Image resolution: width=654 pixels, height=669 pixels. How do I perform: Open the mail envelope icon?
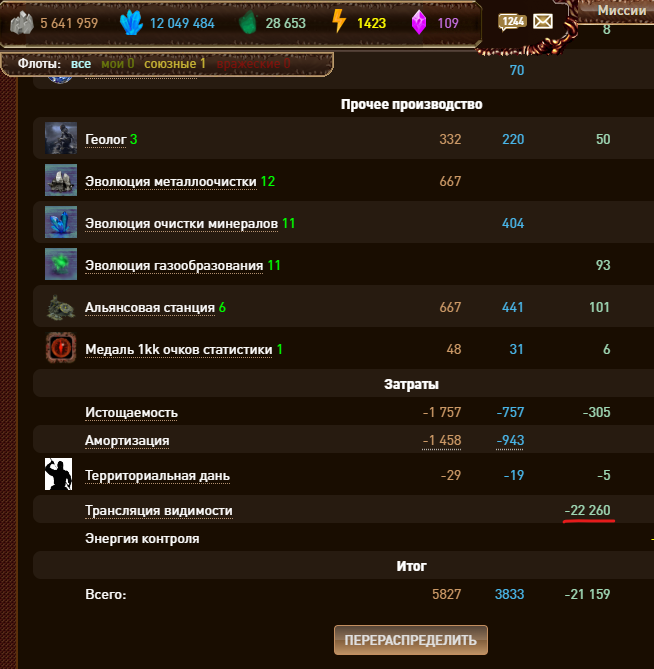(x=543, y=21)
